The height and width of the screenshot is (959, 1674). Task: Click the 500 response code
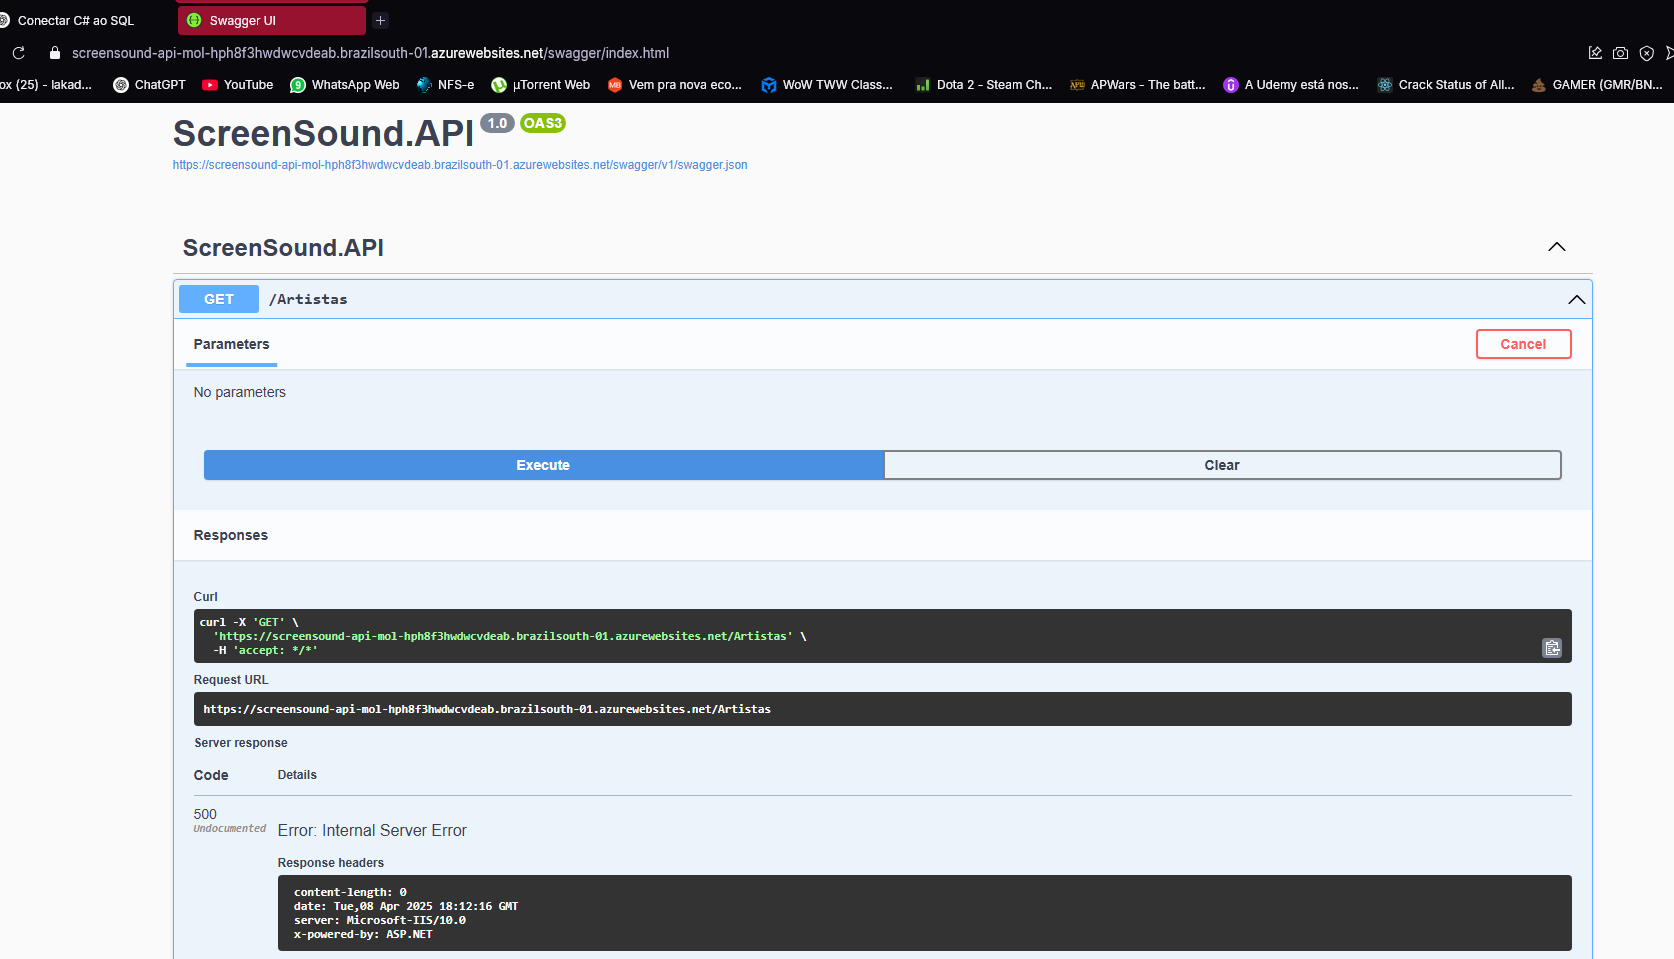point(205,814)
